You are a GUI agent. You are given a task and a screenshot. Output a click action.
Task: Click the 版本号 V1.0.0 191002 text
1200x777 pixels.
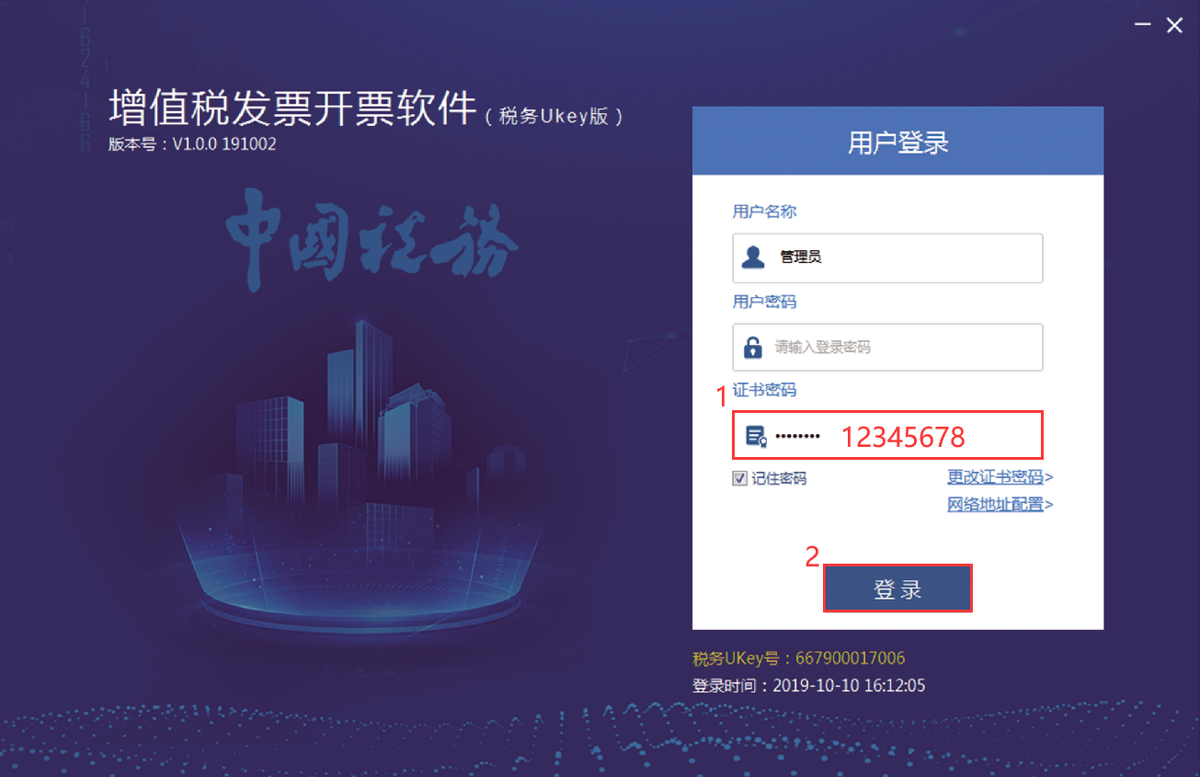coord(192,144)
